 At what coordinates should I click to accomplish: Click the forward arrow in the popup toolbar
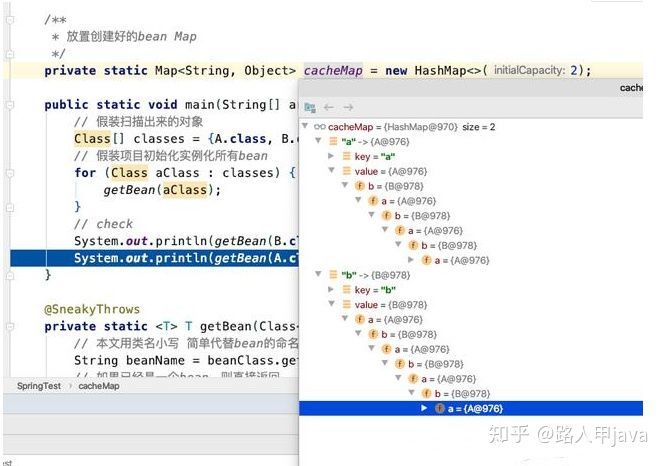[348, 107]
